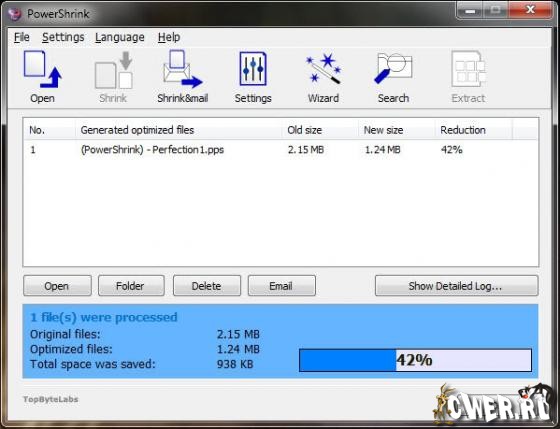The height and width of the screenshot is (429, 560).
Task: Select the Shrink toolbar icon
Action: 113,77
